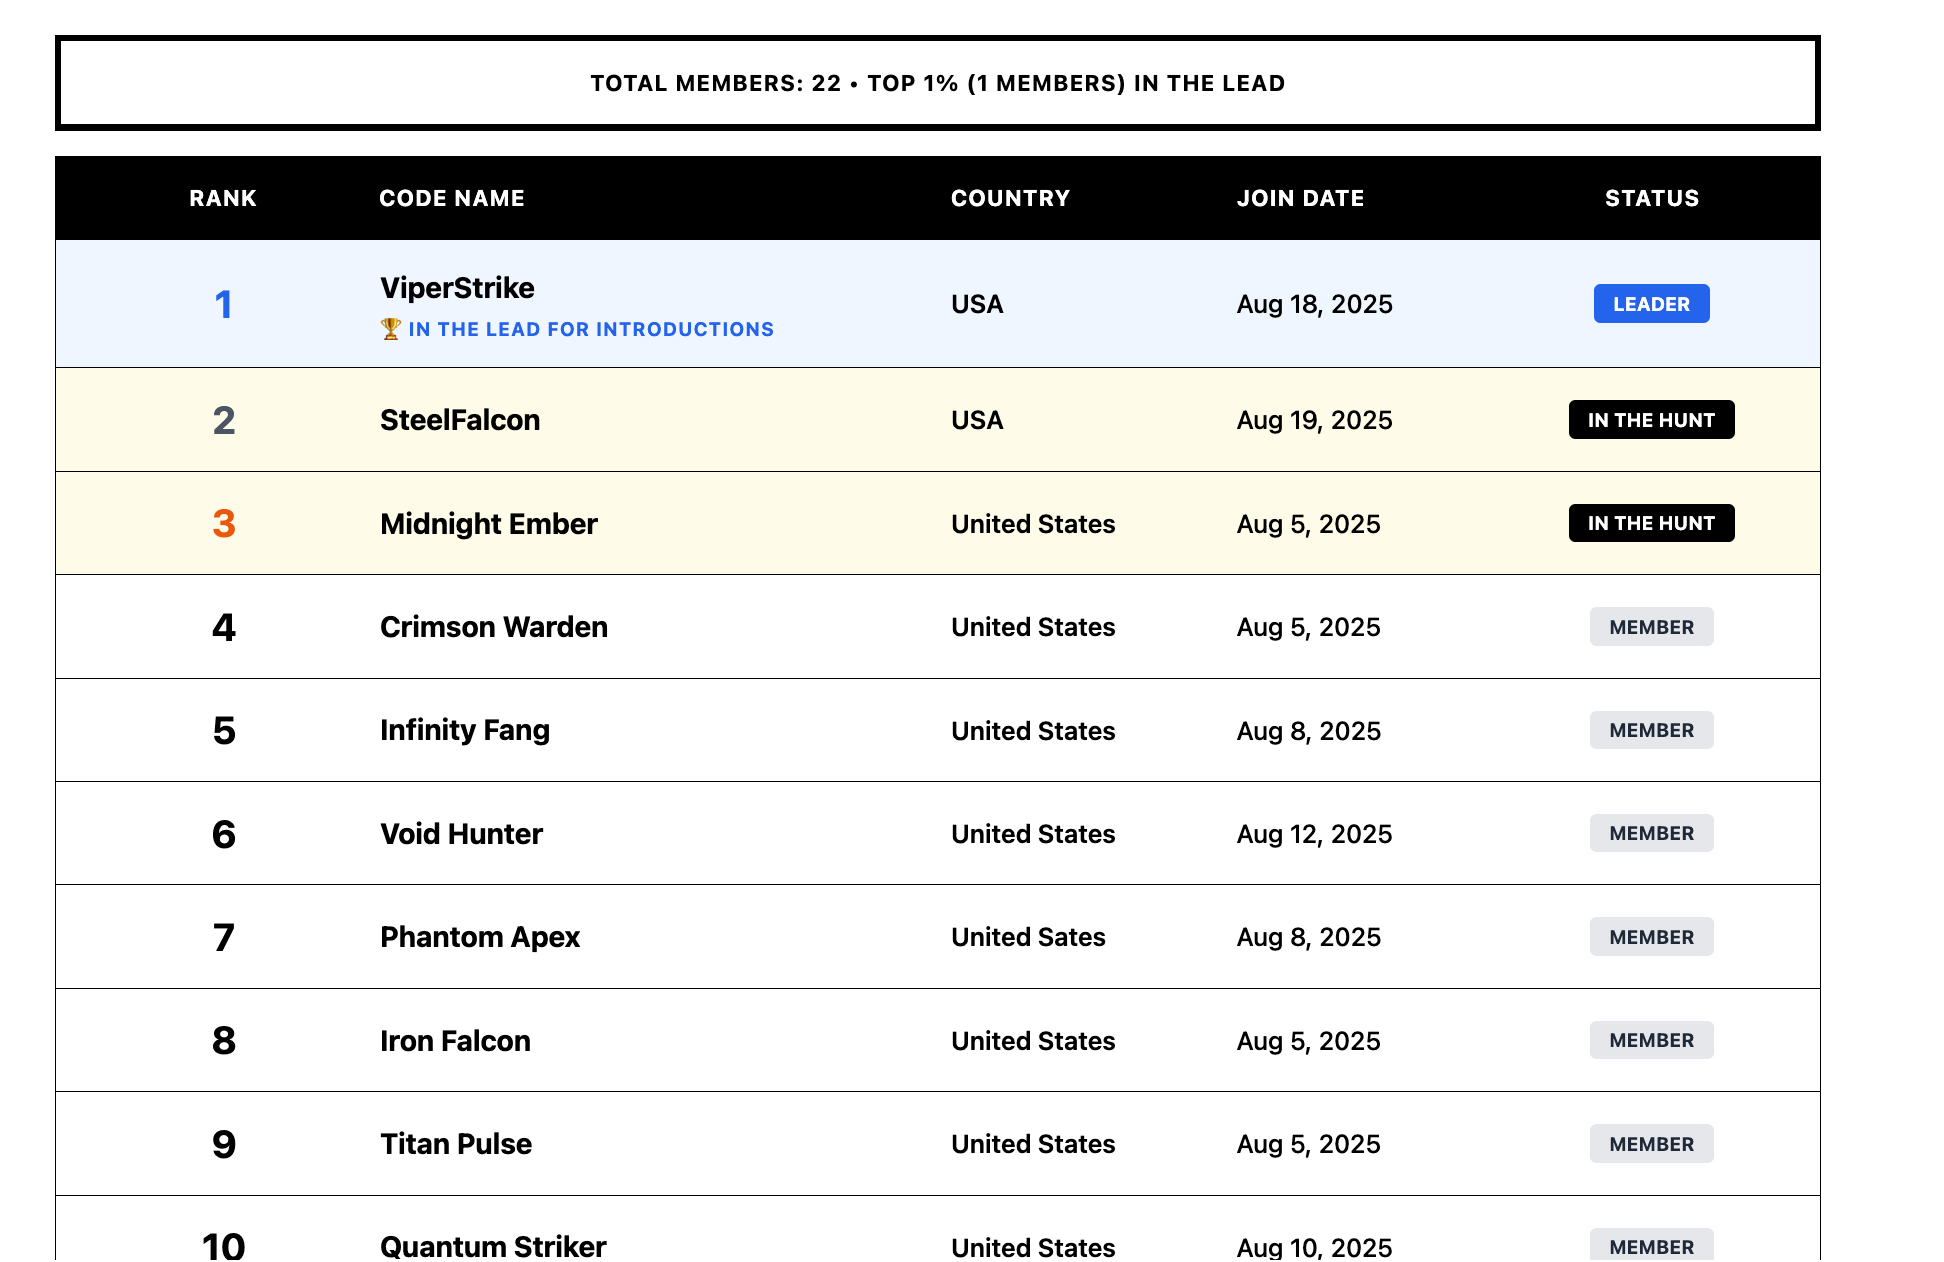Click the Quantum Striker code name

click(493, 1246)
